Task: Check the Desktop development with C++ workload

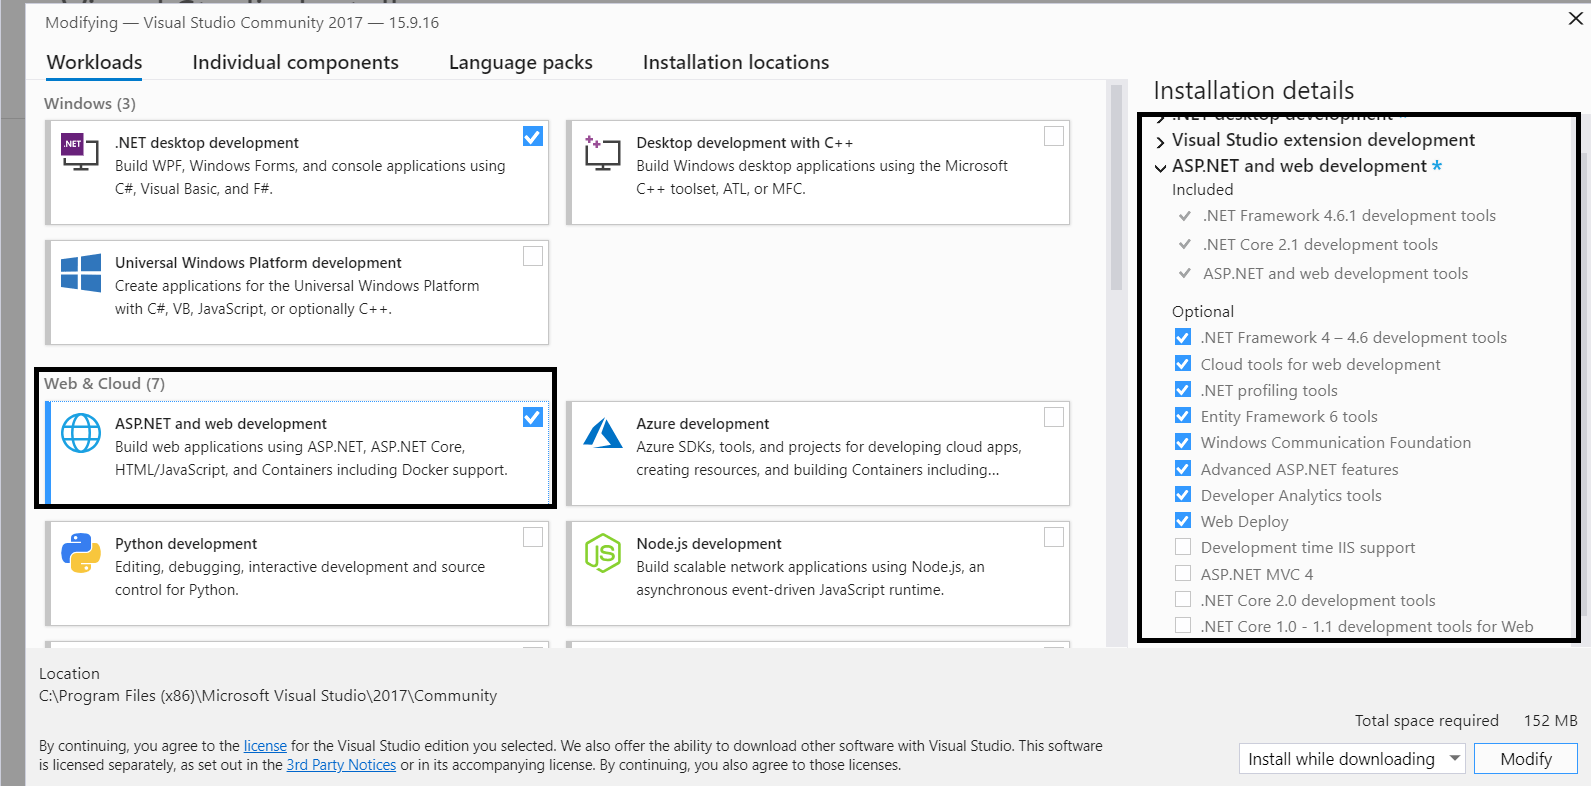Action: (1054, 136)
